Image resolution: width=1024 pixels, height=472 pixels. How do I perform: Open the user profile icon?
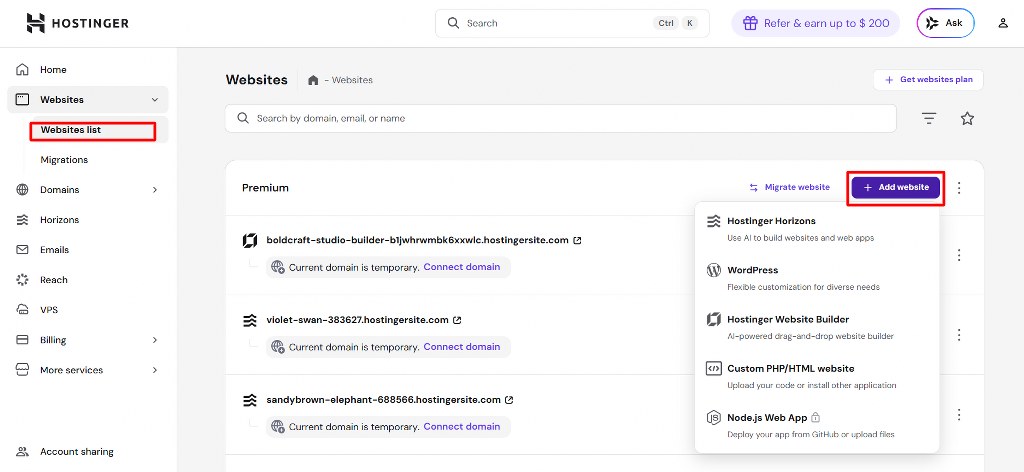[x=1003, y=23]
